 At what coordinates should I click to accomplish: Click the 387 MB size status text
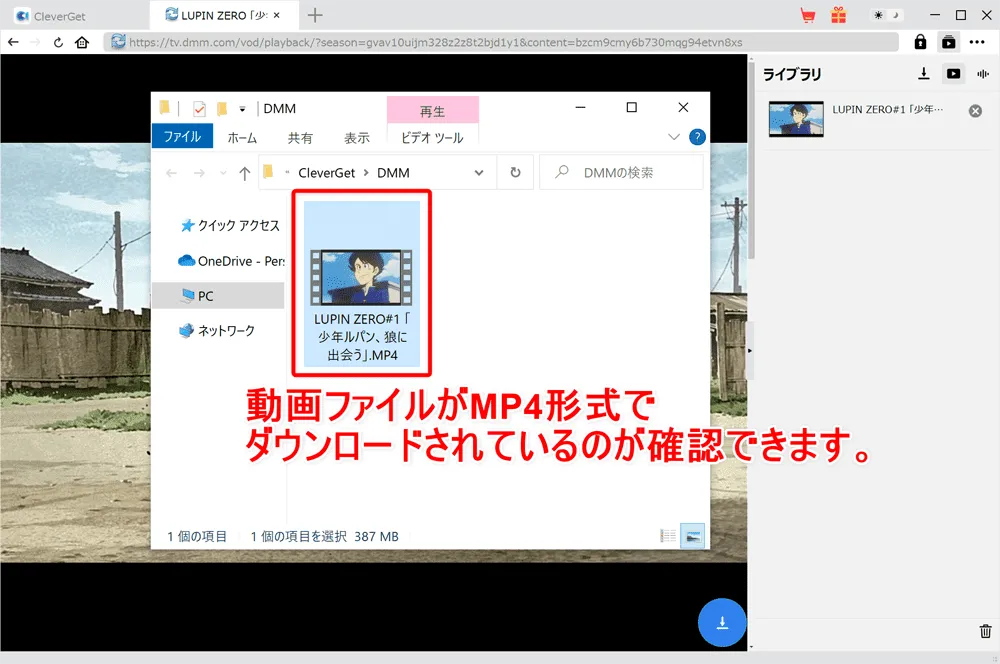pos(376,536)
